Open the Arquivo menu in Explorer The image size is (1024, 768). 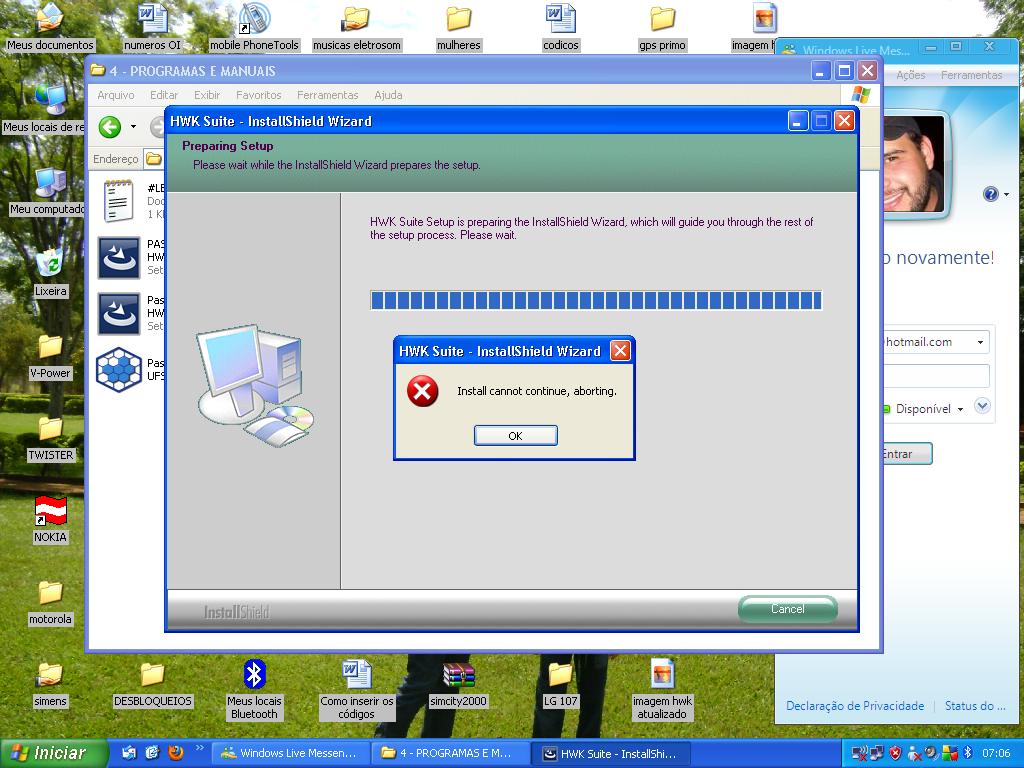[x=116, y=95]
